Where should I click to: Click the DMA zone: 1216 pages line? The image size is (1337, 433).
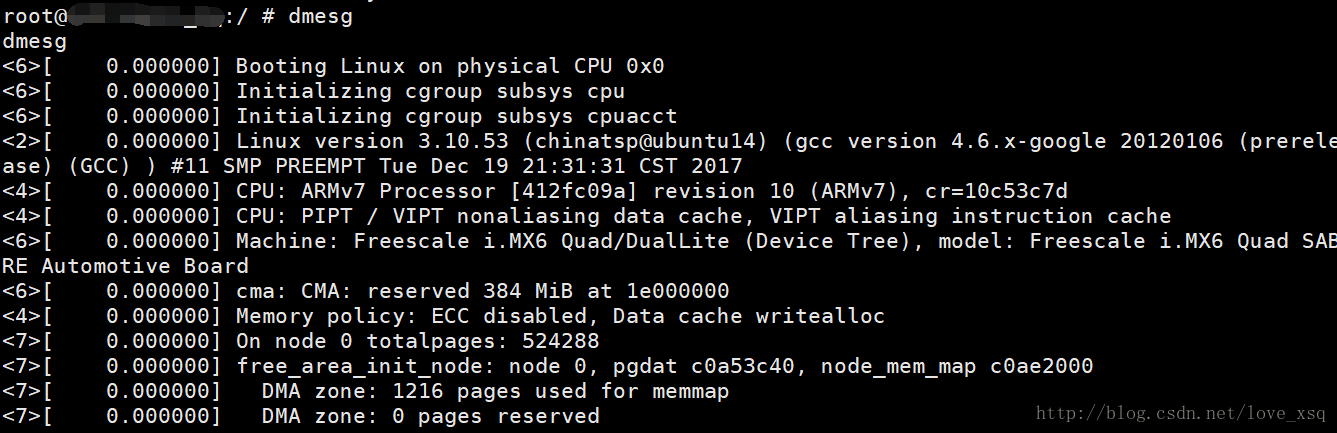366,391
